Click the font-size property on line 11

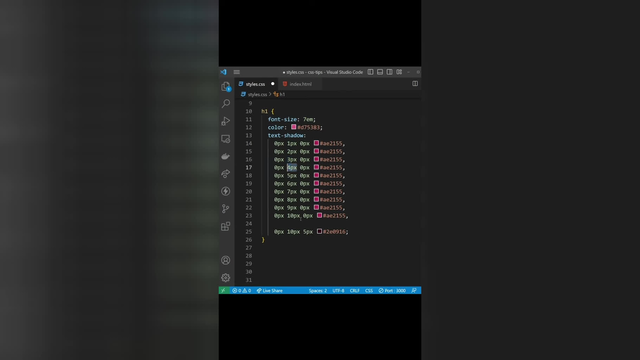coord(282,120)
